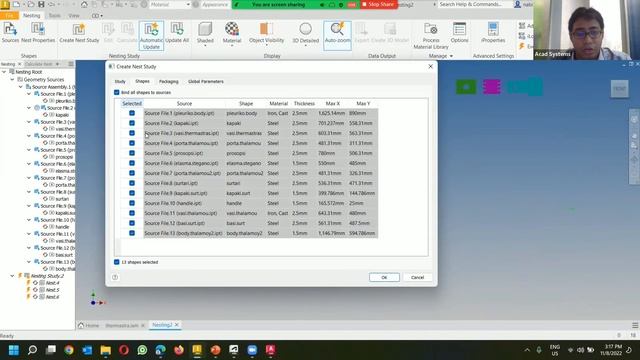Viewport: 640px width, 360px height.
Task: Open Nest Properties in ribbon
Action: point(38,33)
